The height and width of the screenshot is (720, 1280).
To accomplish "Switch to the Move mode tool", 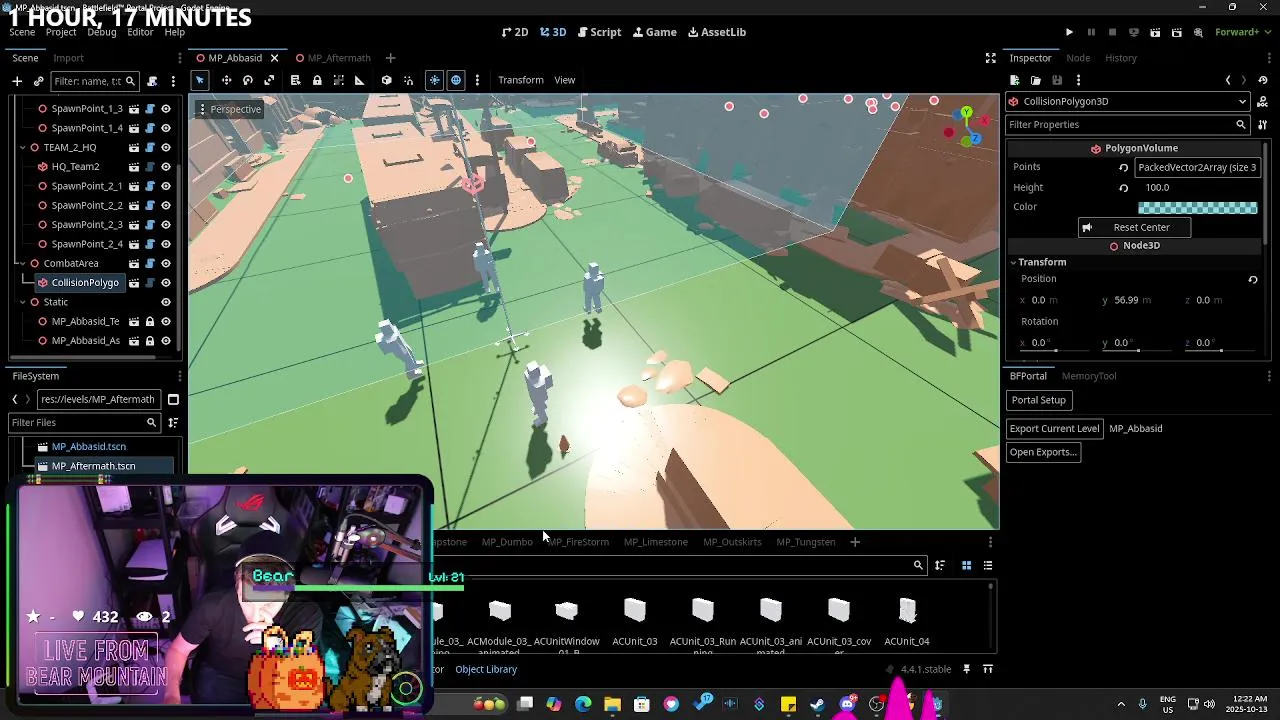I will click(x=226, y=80).
